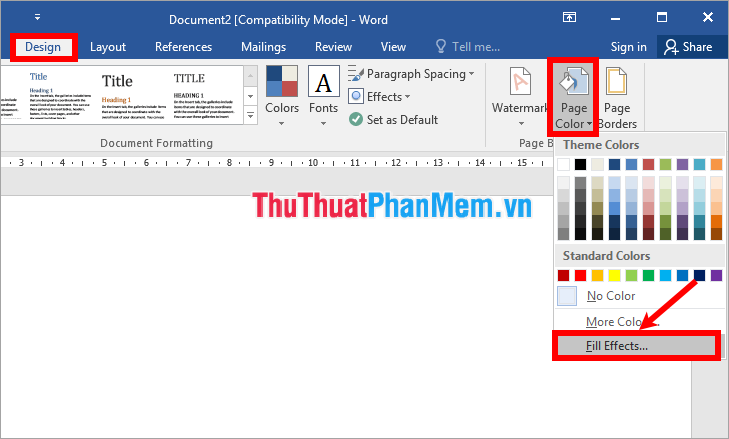Click the Tell me lightbulb search
This screenshot has height=439, width=729.
(x=441, y=47)
